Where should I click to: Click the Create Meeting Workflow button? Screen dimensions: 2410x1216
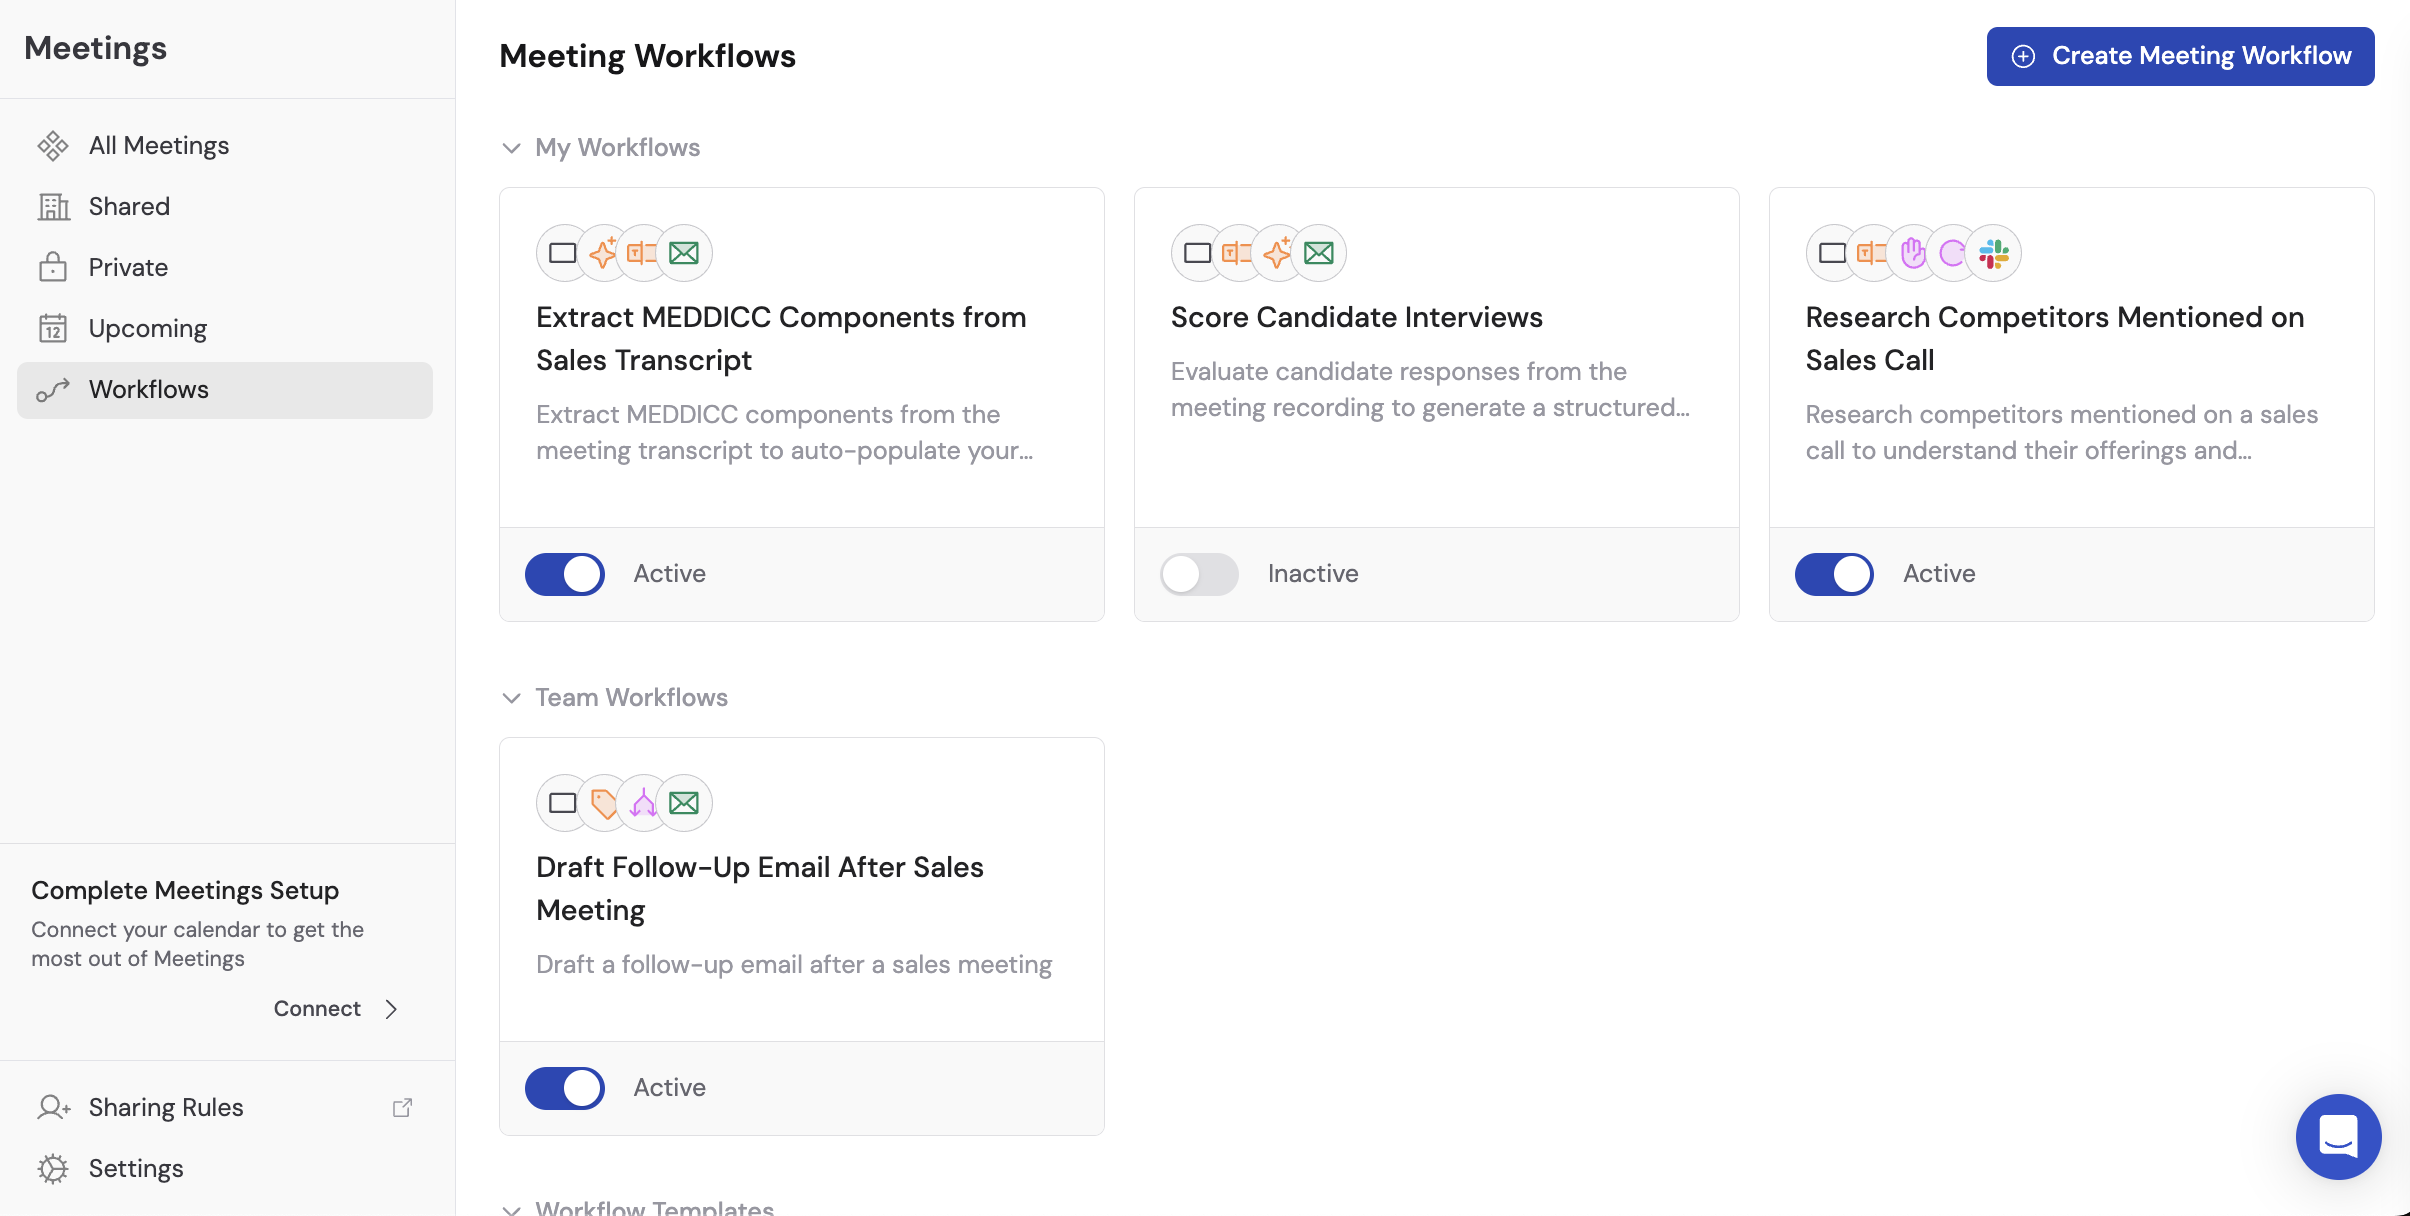(x=2179, y=56)
